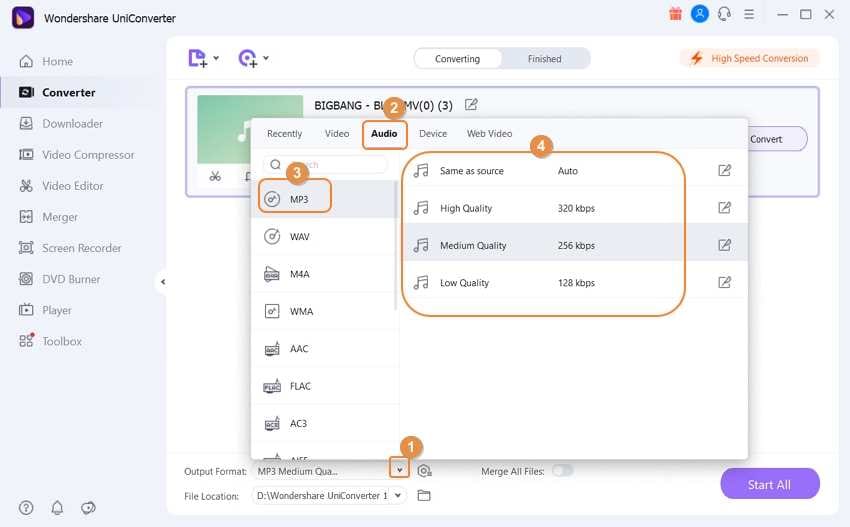
Task: Open Video Editor from sidebar
Action: click(x=61, y=186)
